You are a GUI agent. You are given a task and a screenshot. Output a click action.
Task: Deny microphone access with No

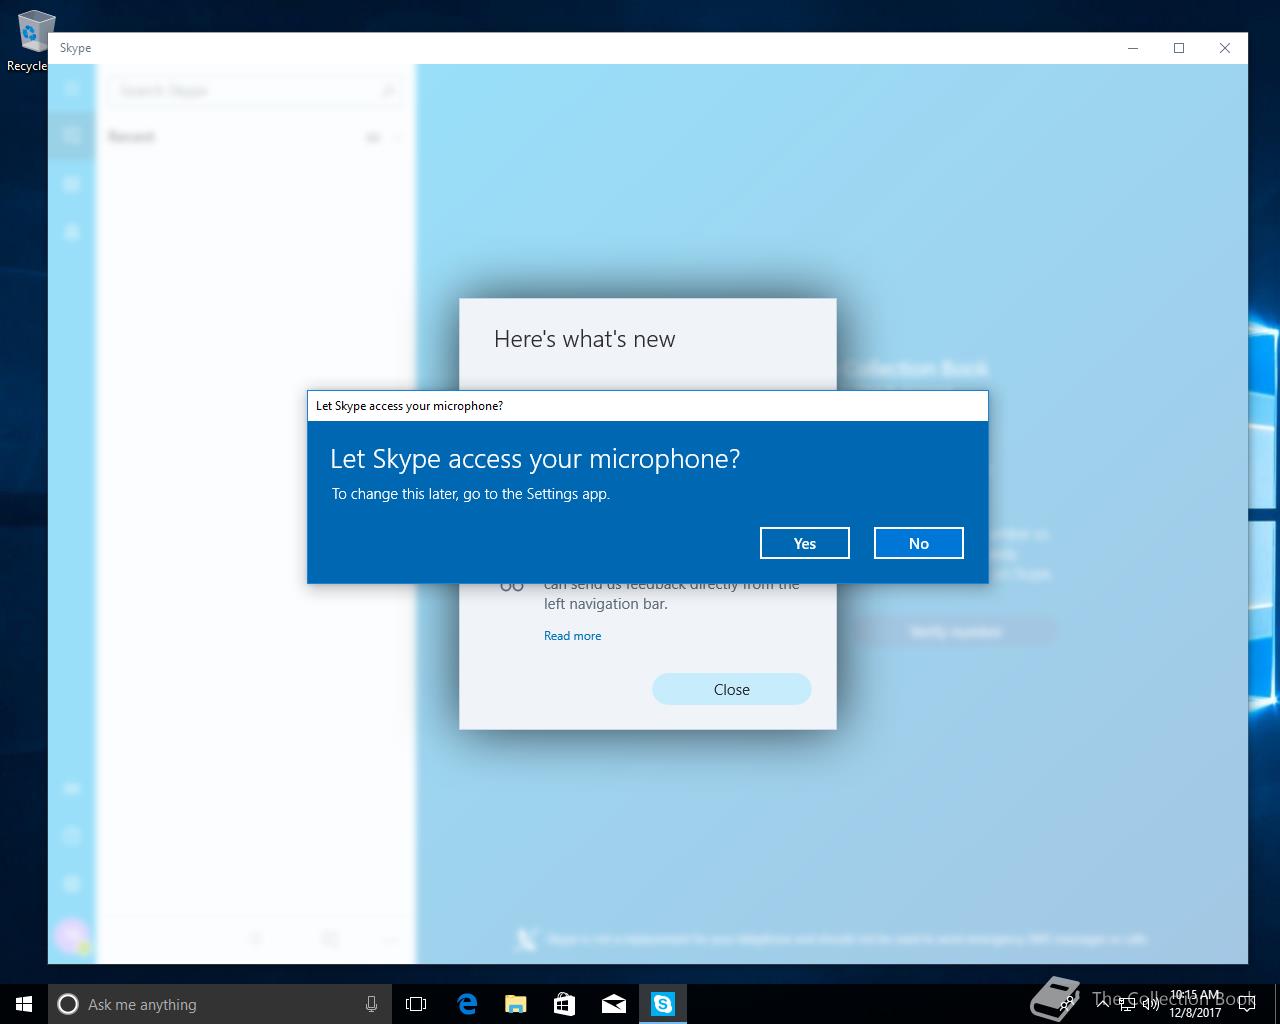(x=919, y=543)
